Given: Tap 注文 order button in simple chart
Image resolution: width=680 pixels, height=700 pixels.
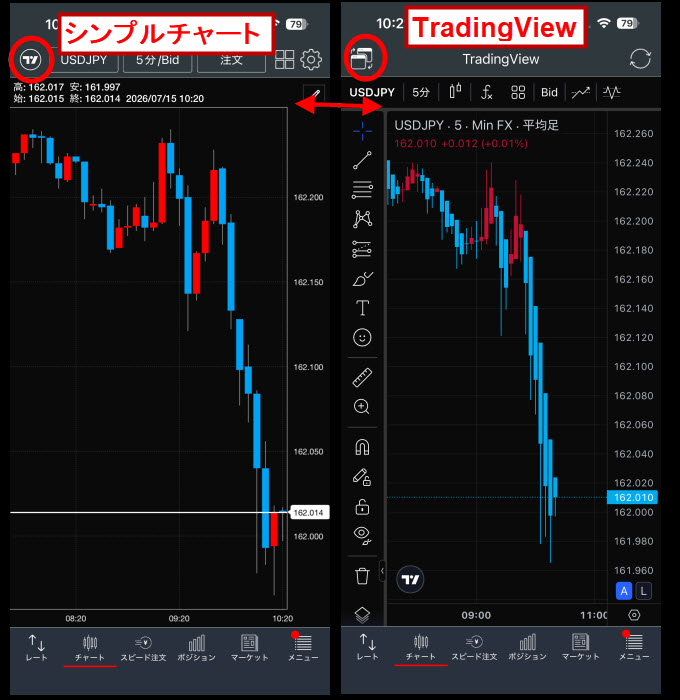Looking at the screenshot, I should 231,60.
